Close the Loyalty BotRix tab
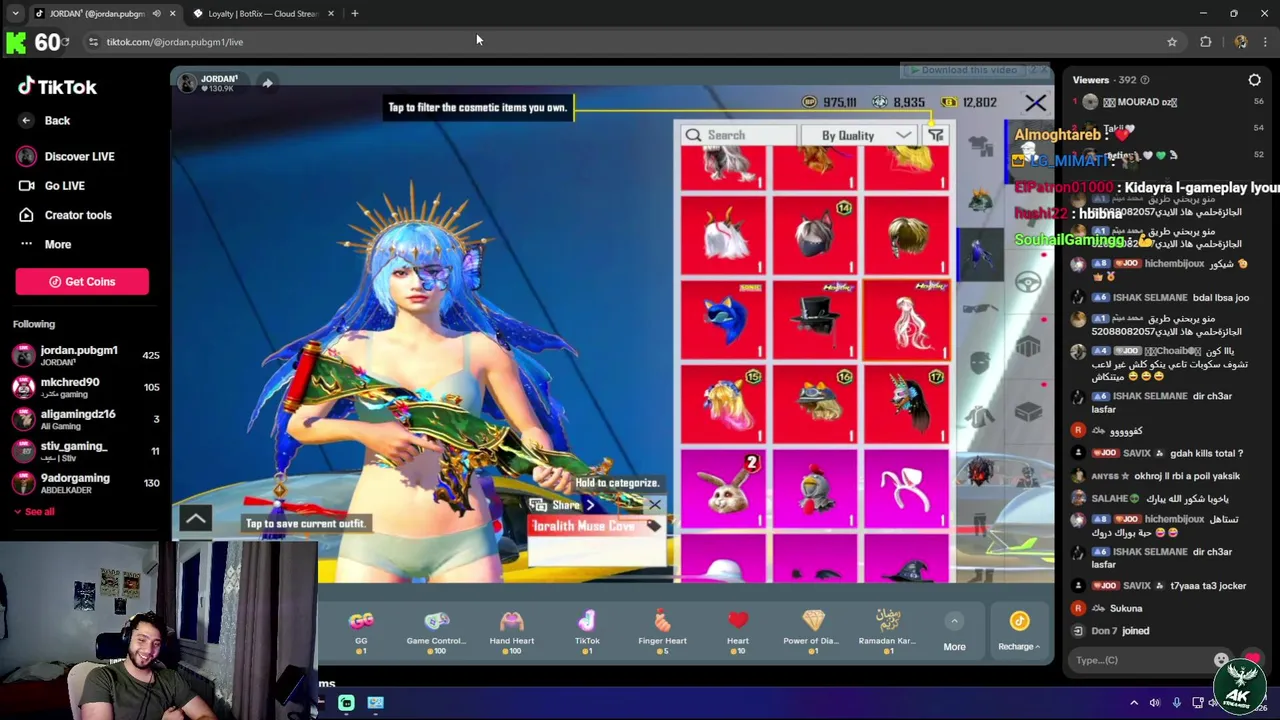The width and height of the screenshot is (1280, 720). pos(330,14)
